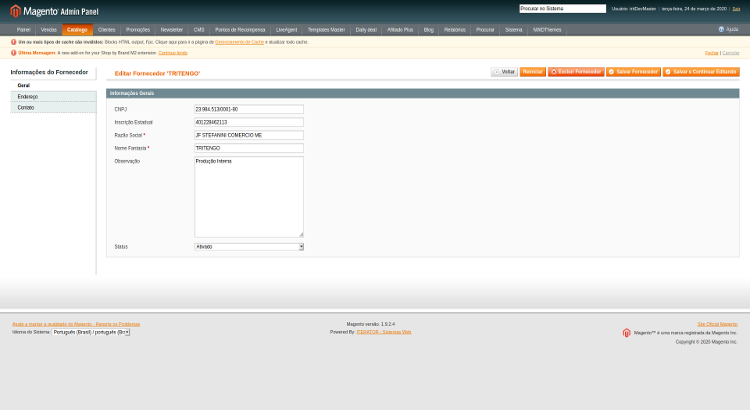Open the Promoções menu

coord(138,30)
